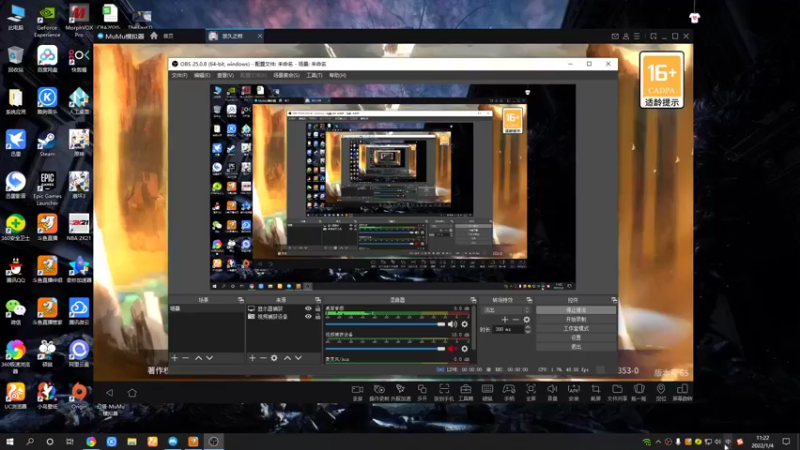This screenshot has height=450, width=800.
Task: Open source properties gear in OBS Sources panel
Action: (274, 358)
